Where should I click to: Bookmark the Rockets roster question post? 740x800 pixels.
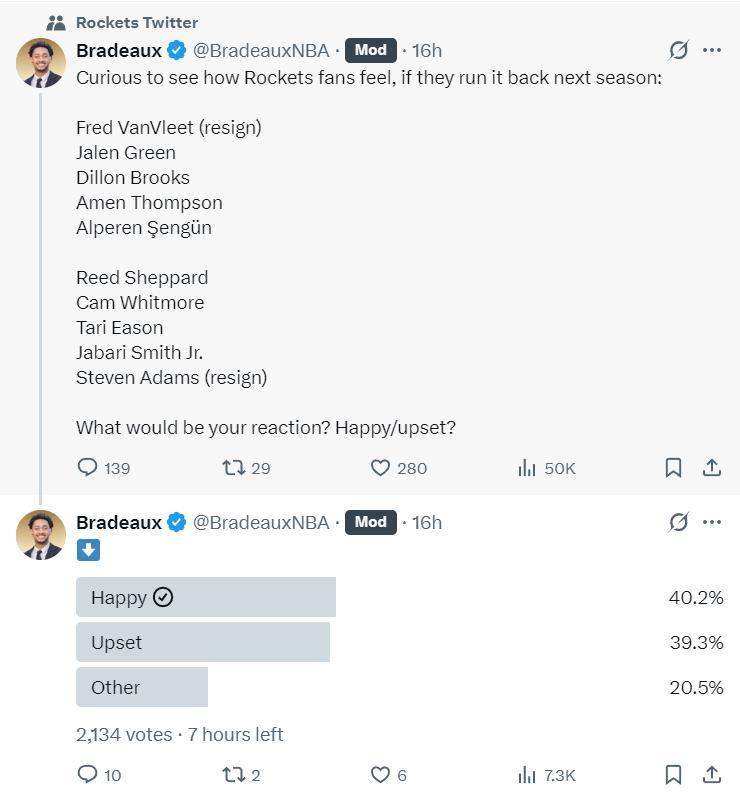click(674, 467)
